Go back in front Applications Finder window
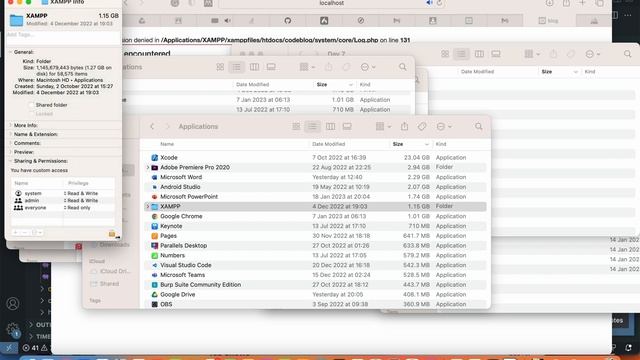This screenshot has width=640, height=360. (152, 127)
